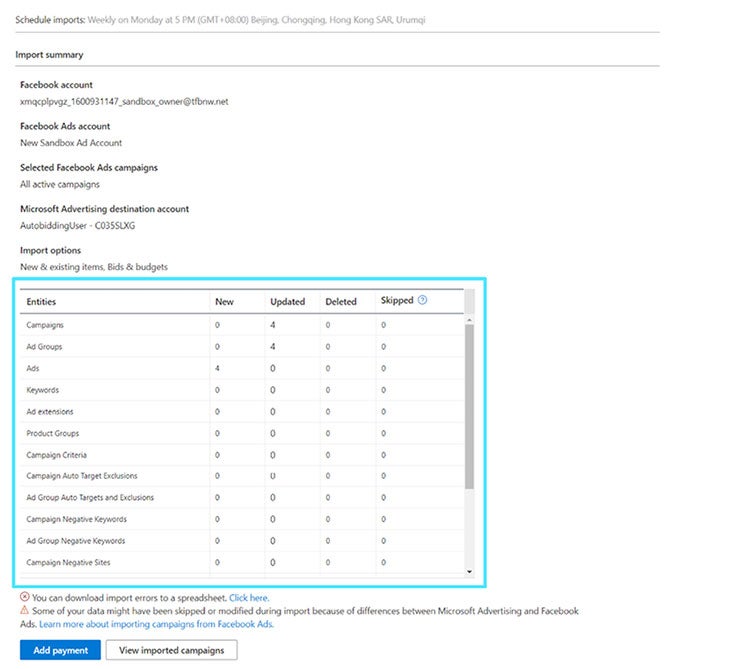Screen dimensions: 750x669
Task: Click the scroll-up arrow of the entities table
Action: [469, 319]
